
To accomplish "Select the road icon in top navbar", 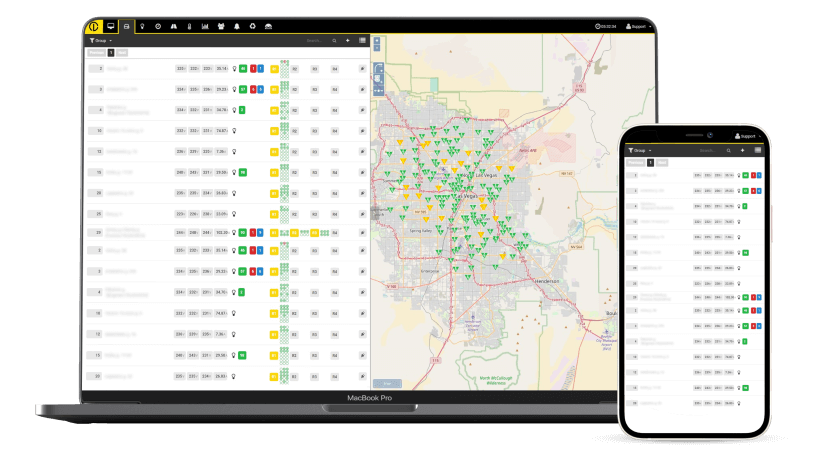I will point(173,26).
